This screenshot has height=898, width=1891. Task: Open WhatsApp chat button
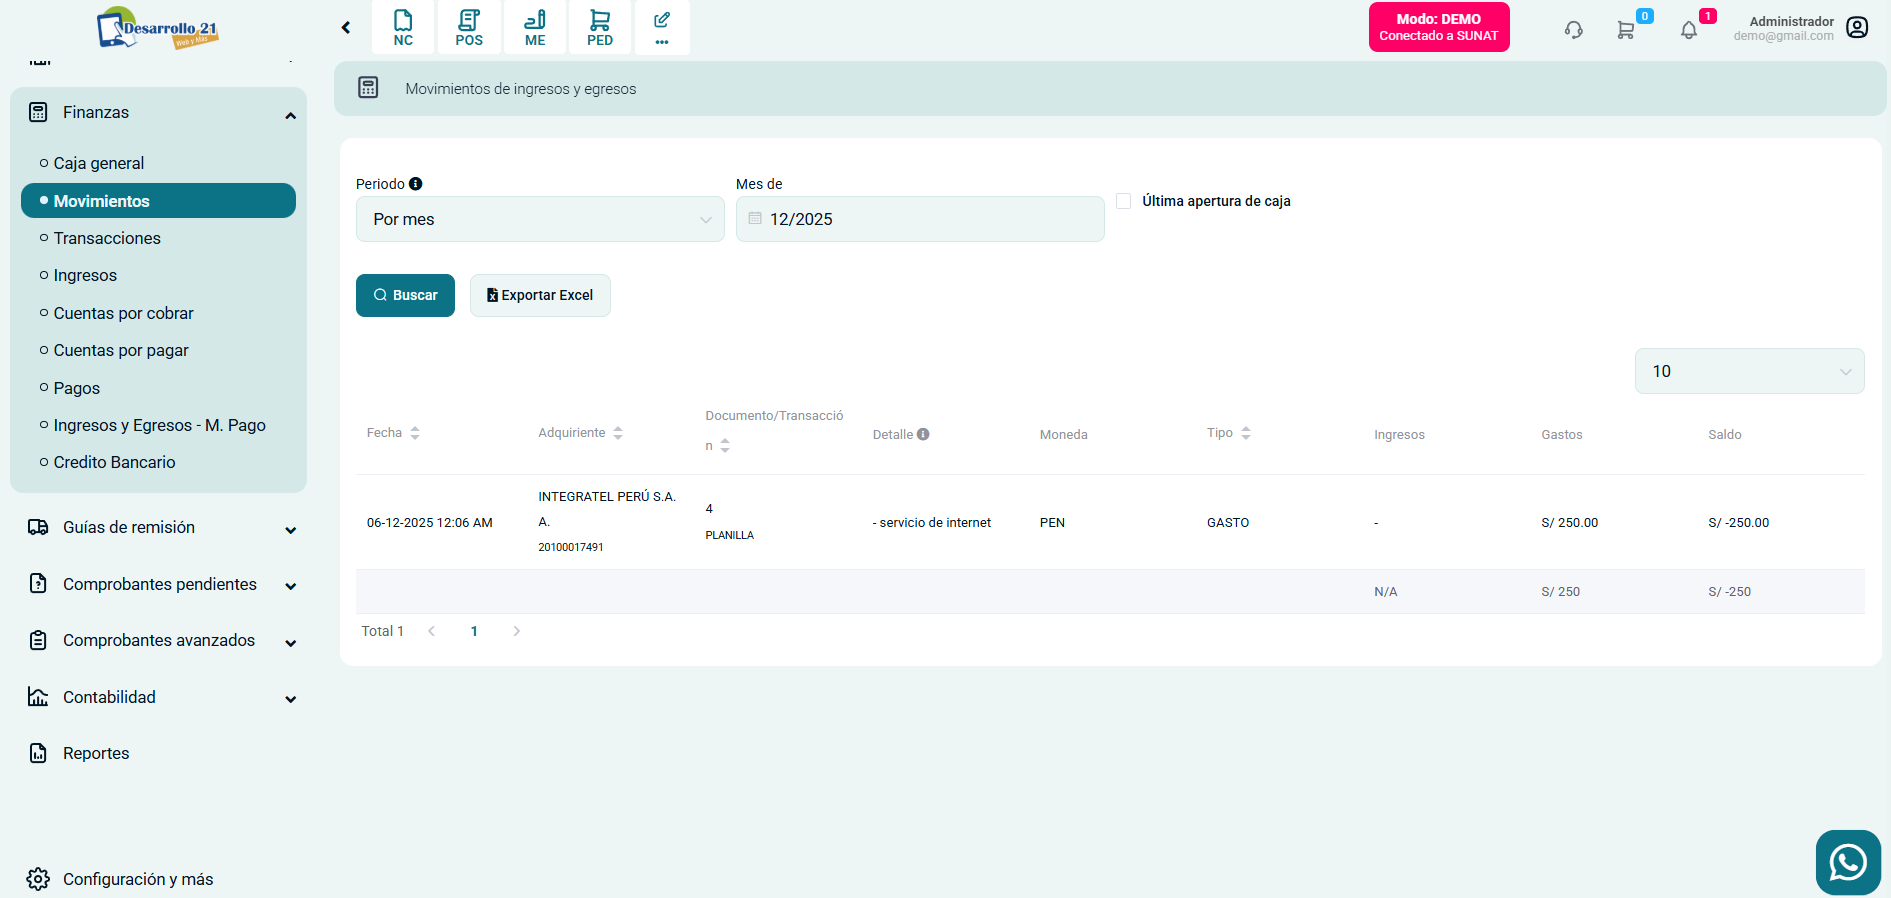(x=1847, y=861)
